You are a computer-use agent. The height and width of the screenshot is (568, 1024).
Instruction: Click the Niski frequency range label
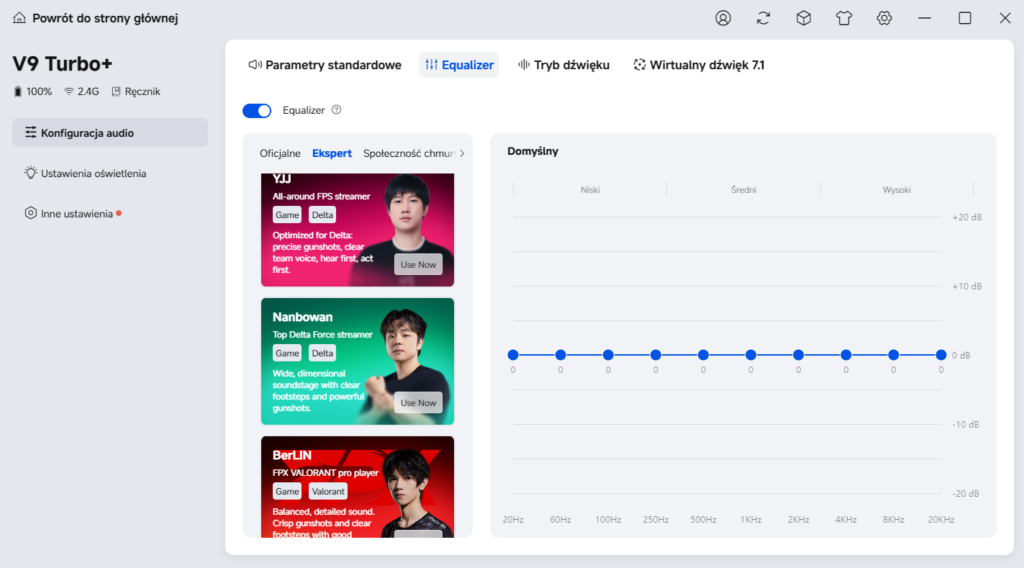(590, 189)
